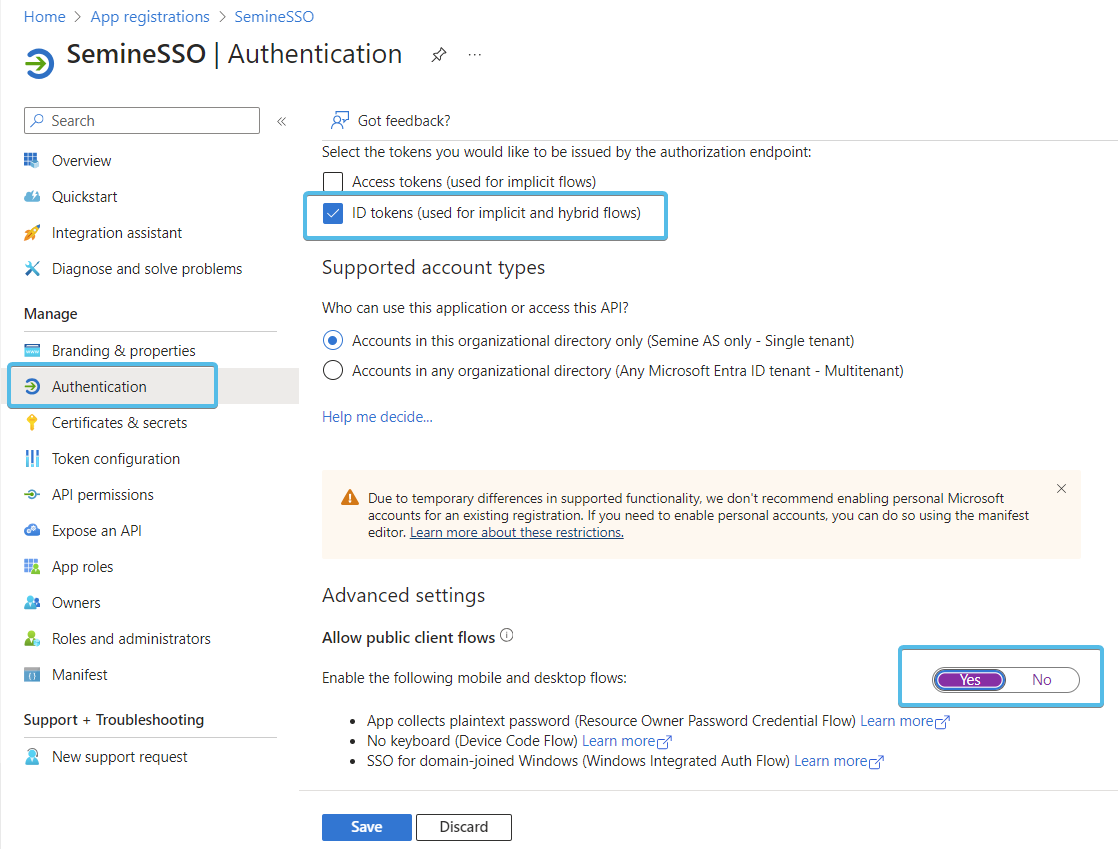
Task: Dismiss the personal accounts warning banner
Action: point(1061,489)
